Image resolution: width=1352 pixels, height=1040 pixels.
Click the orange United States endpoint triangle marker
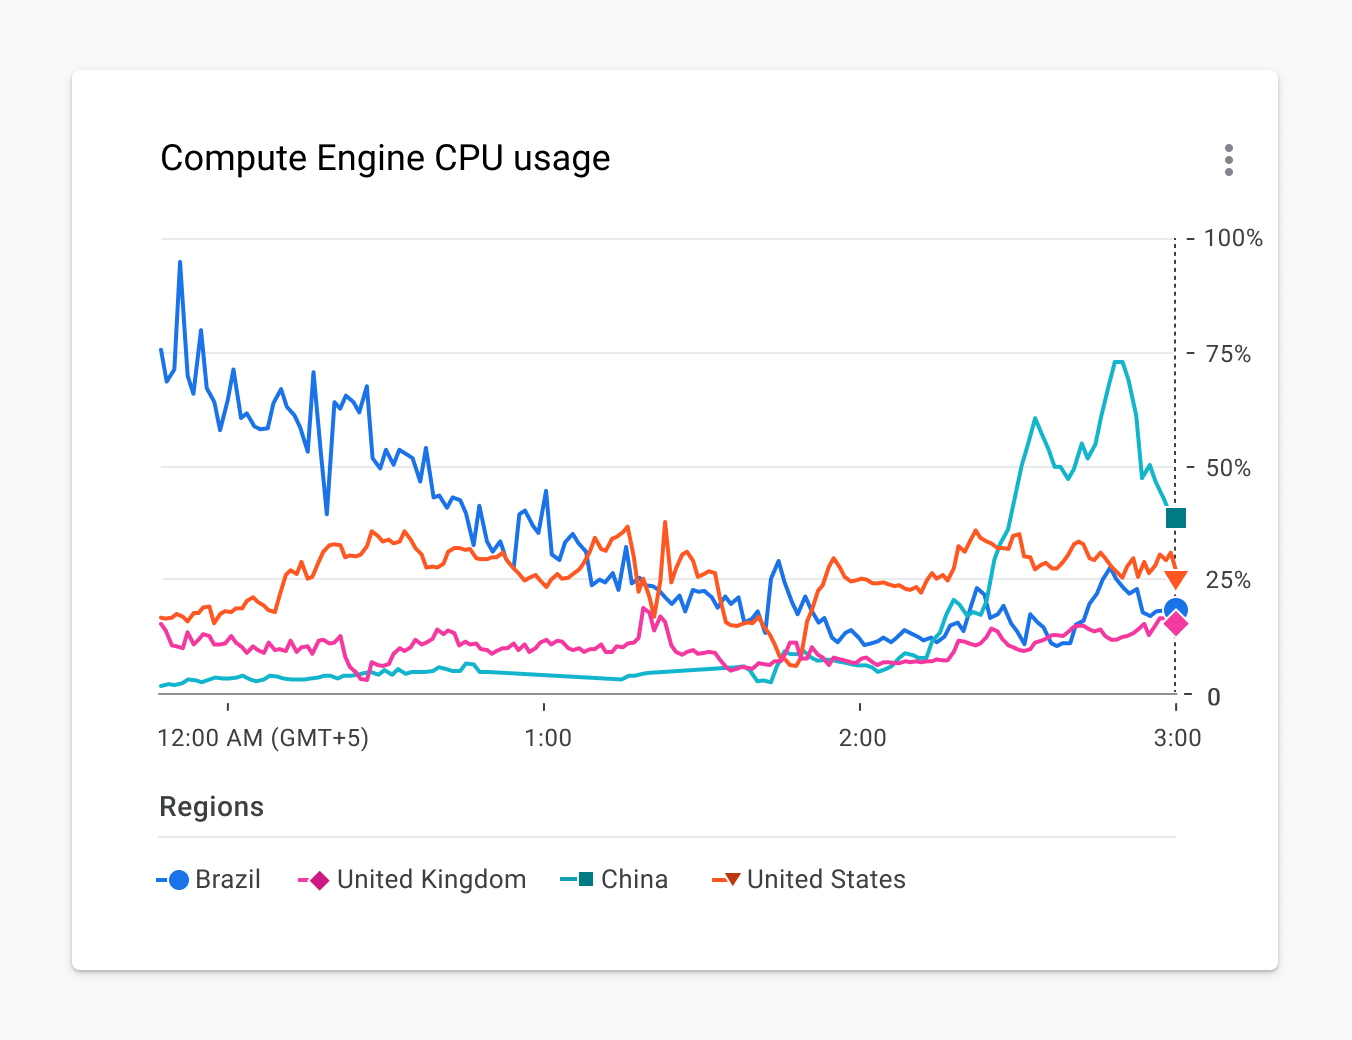click(x=1175, y=577)
